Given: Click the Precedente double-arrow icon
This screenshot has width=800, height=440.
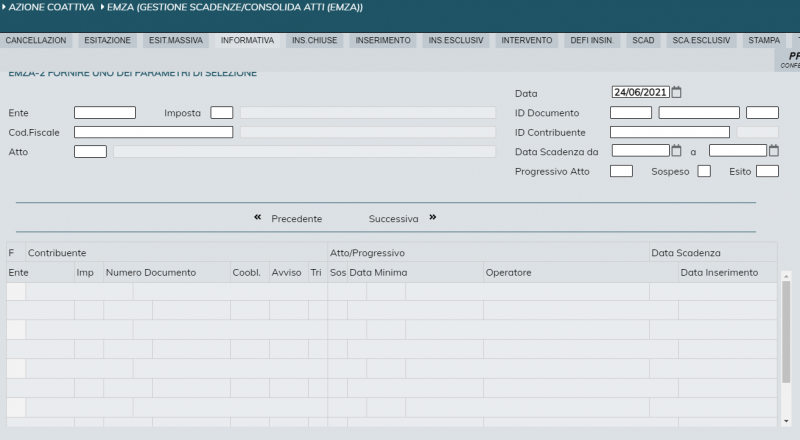Looking at the screenshot, I should click(x=258, y=217).
